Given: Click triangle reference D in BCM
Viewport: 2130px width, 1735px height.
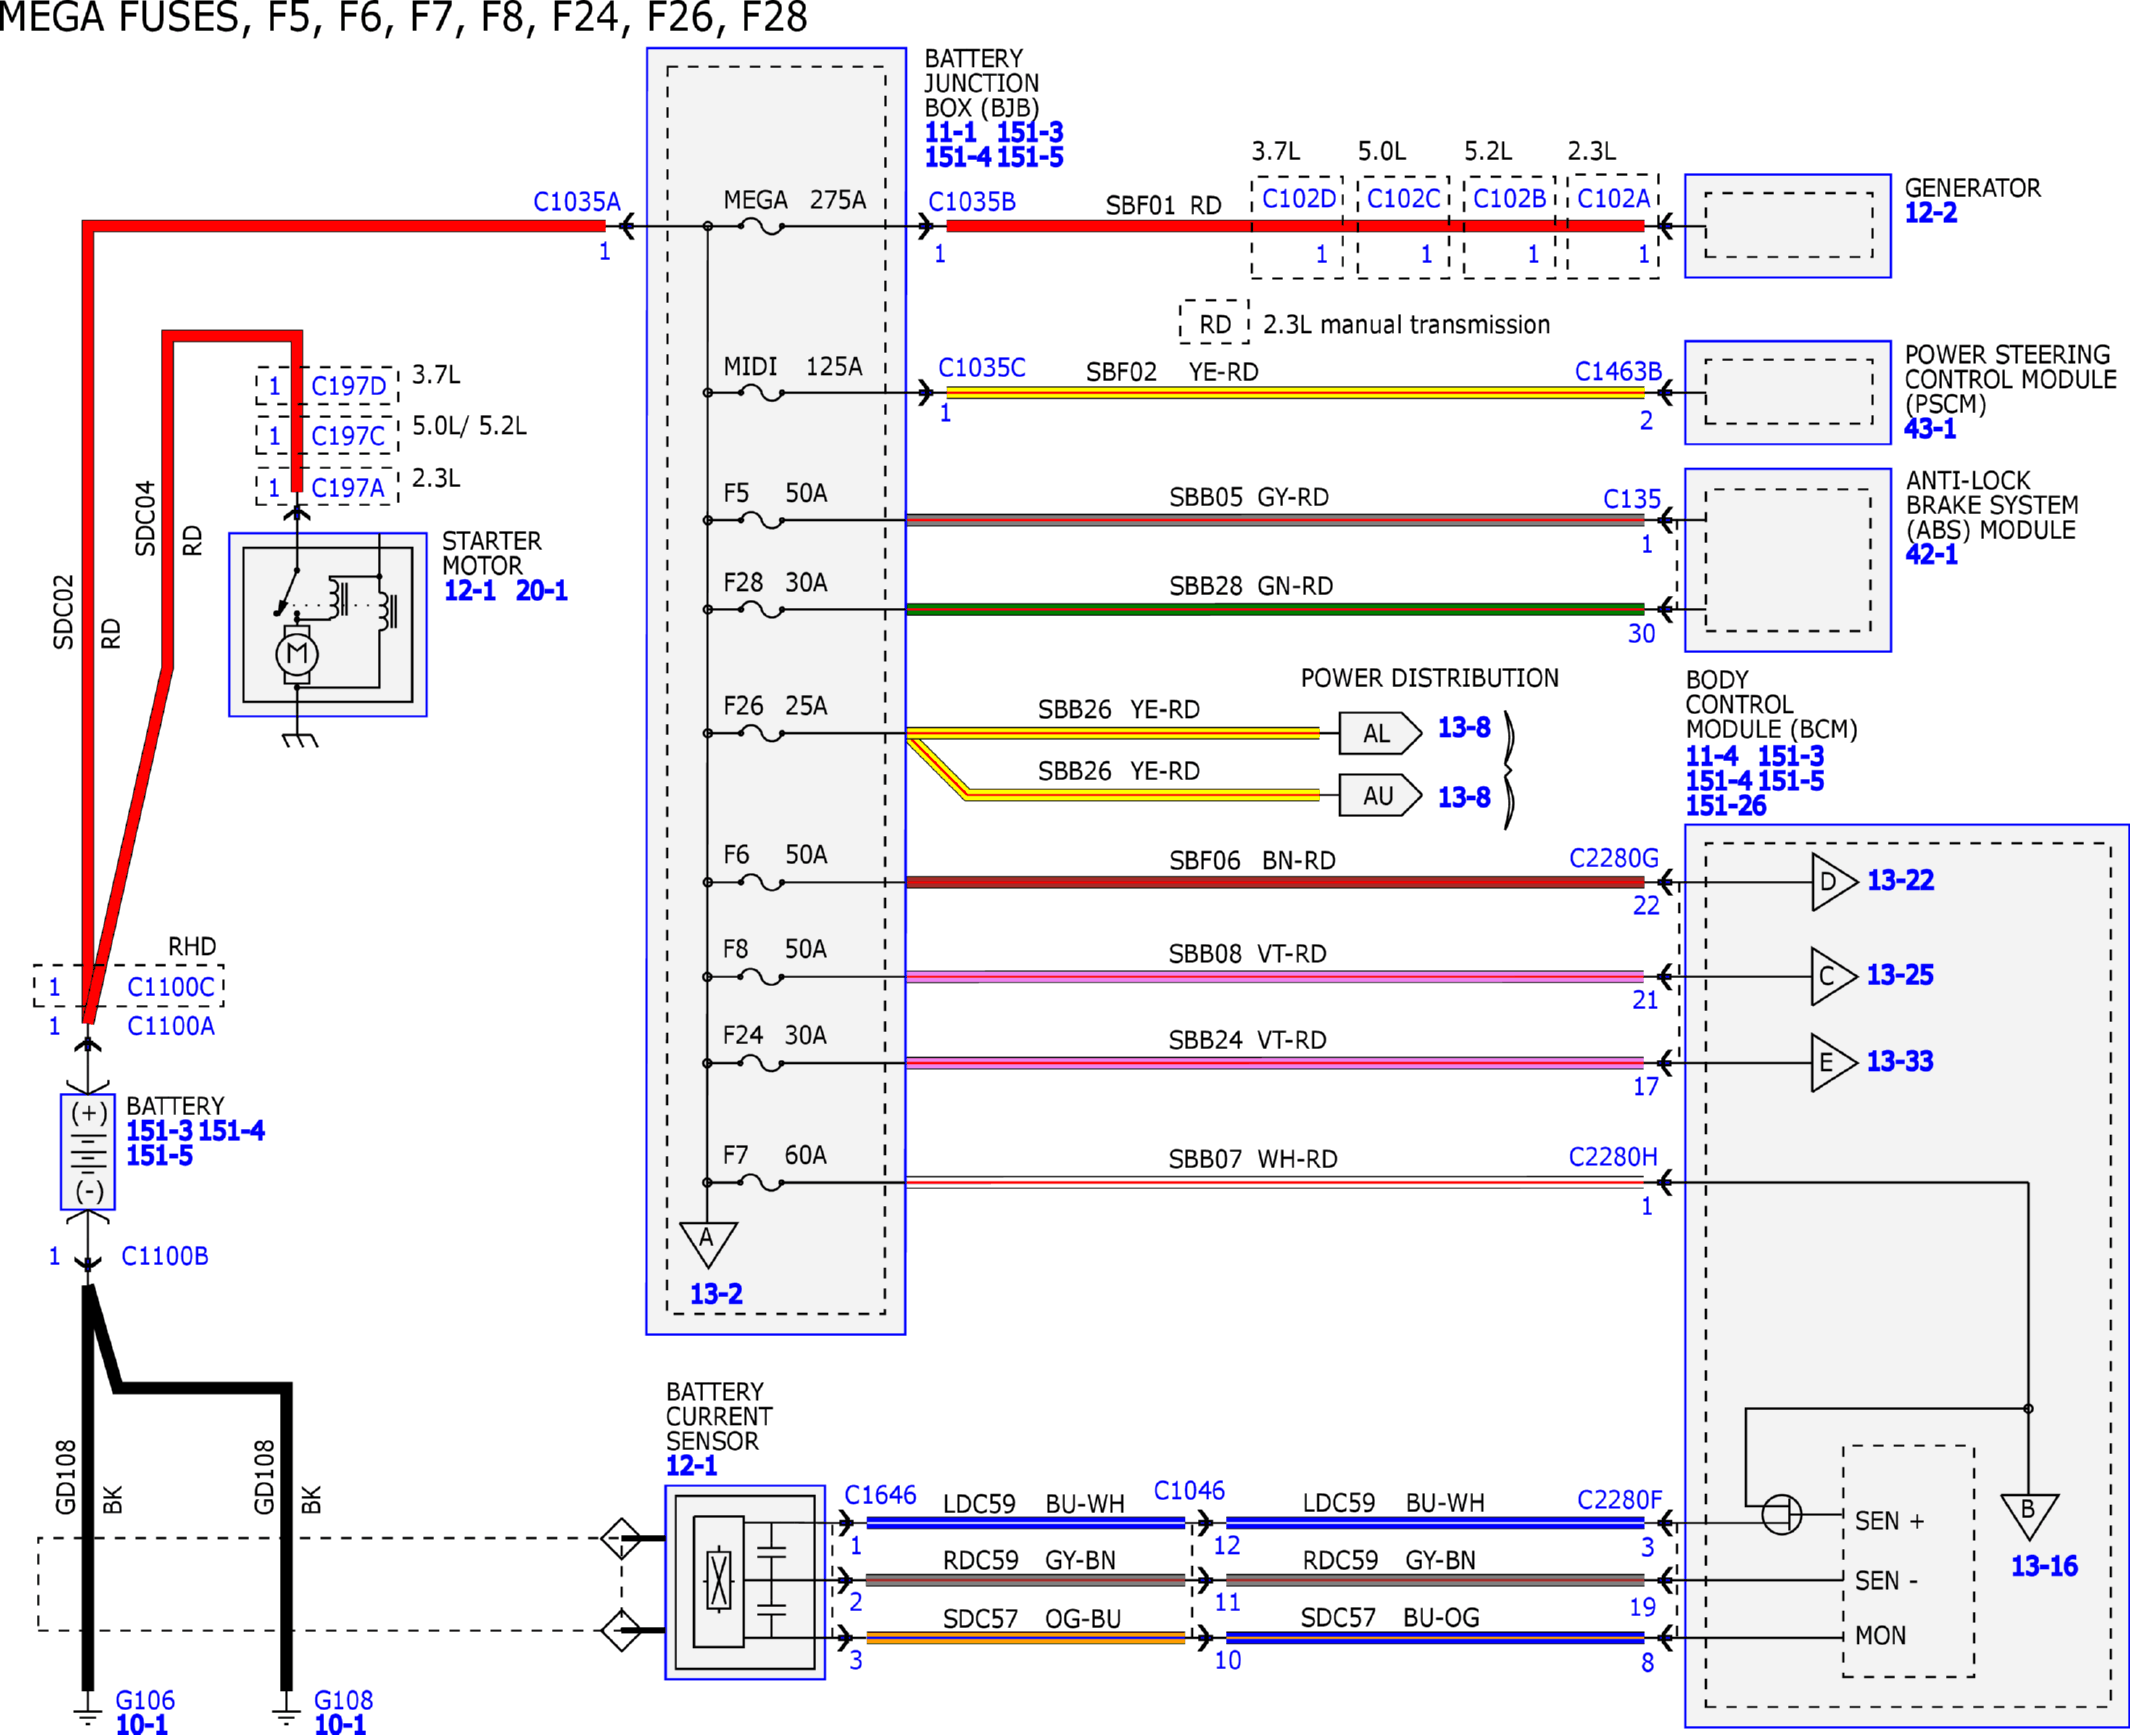Looking at the screenshot, I should [1834, 882].
